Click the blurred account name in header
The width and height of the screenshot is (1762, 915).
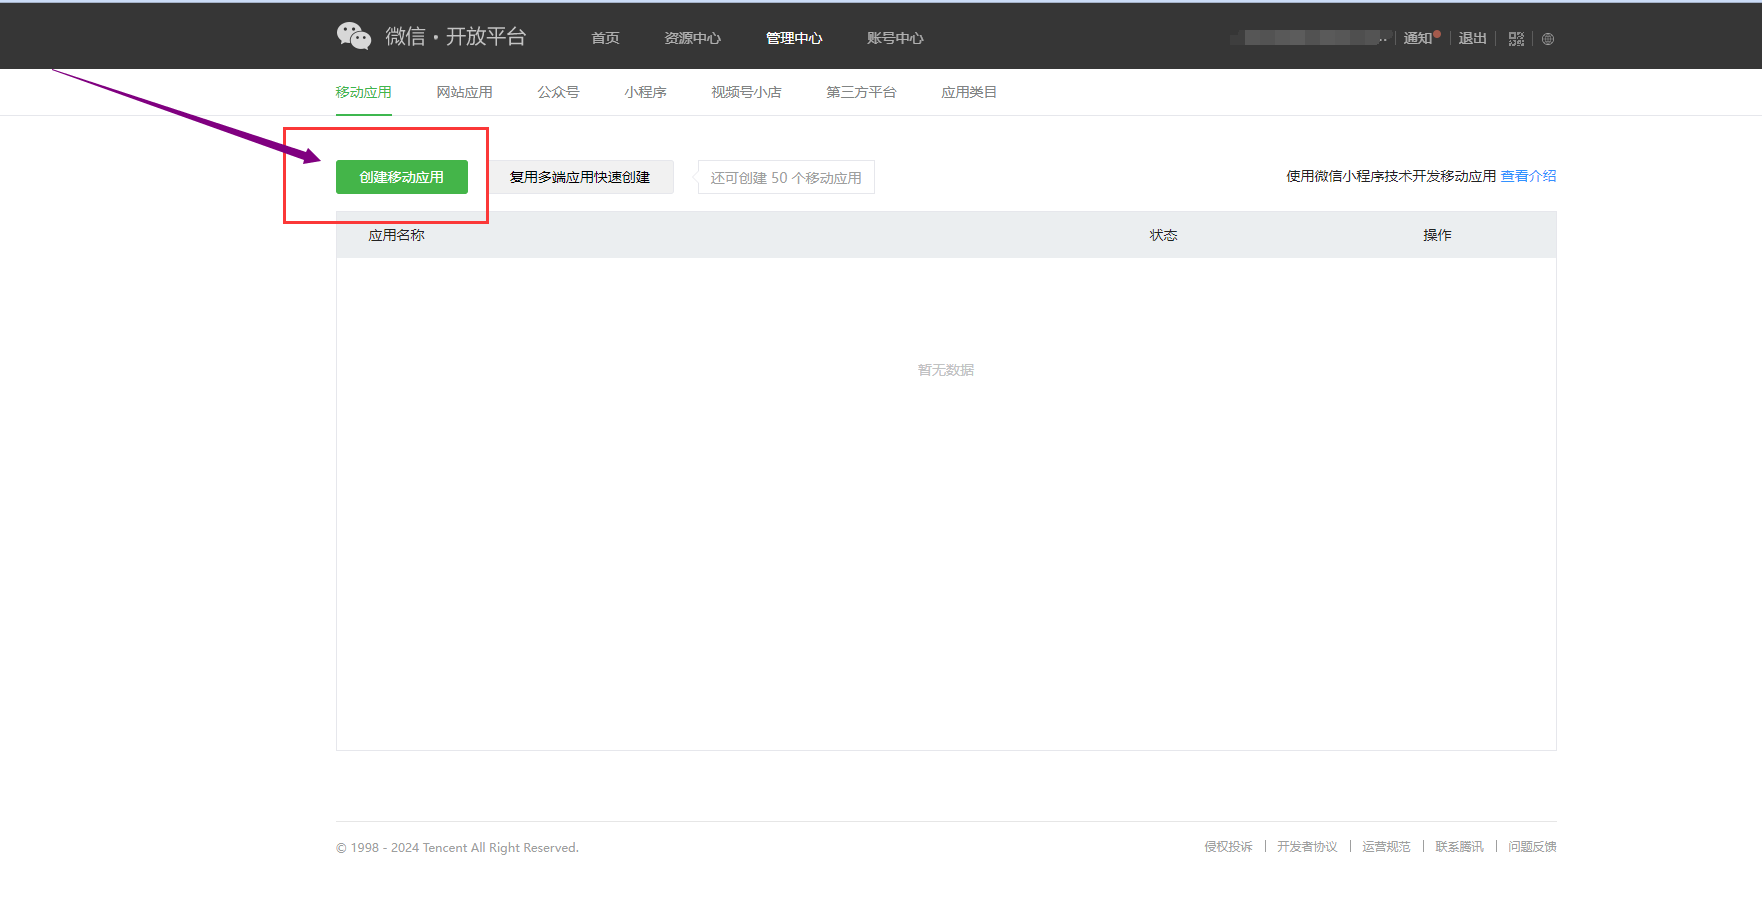point(1310,38)
